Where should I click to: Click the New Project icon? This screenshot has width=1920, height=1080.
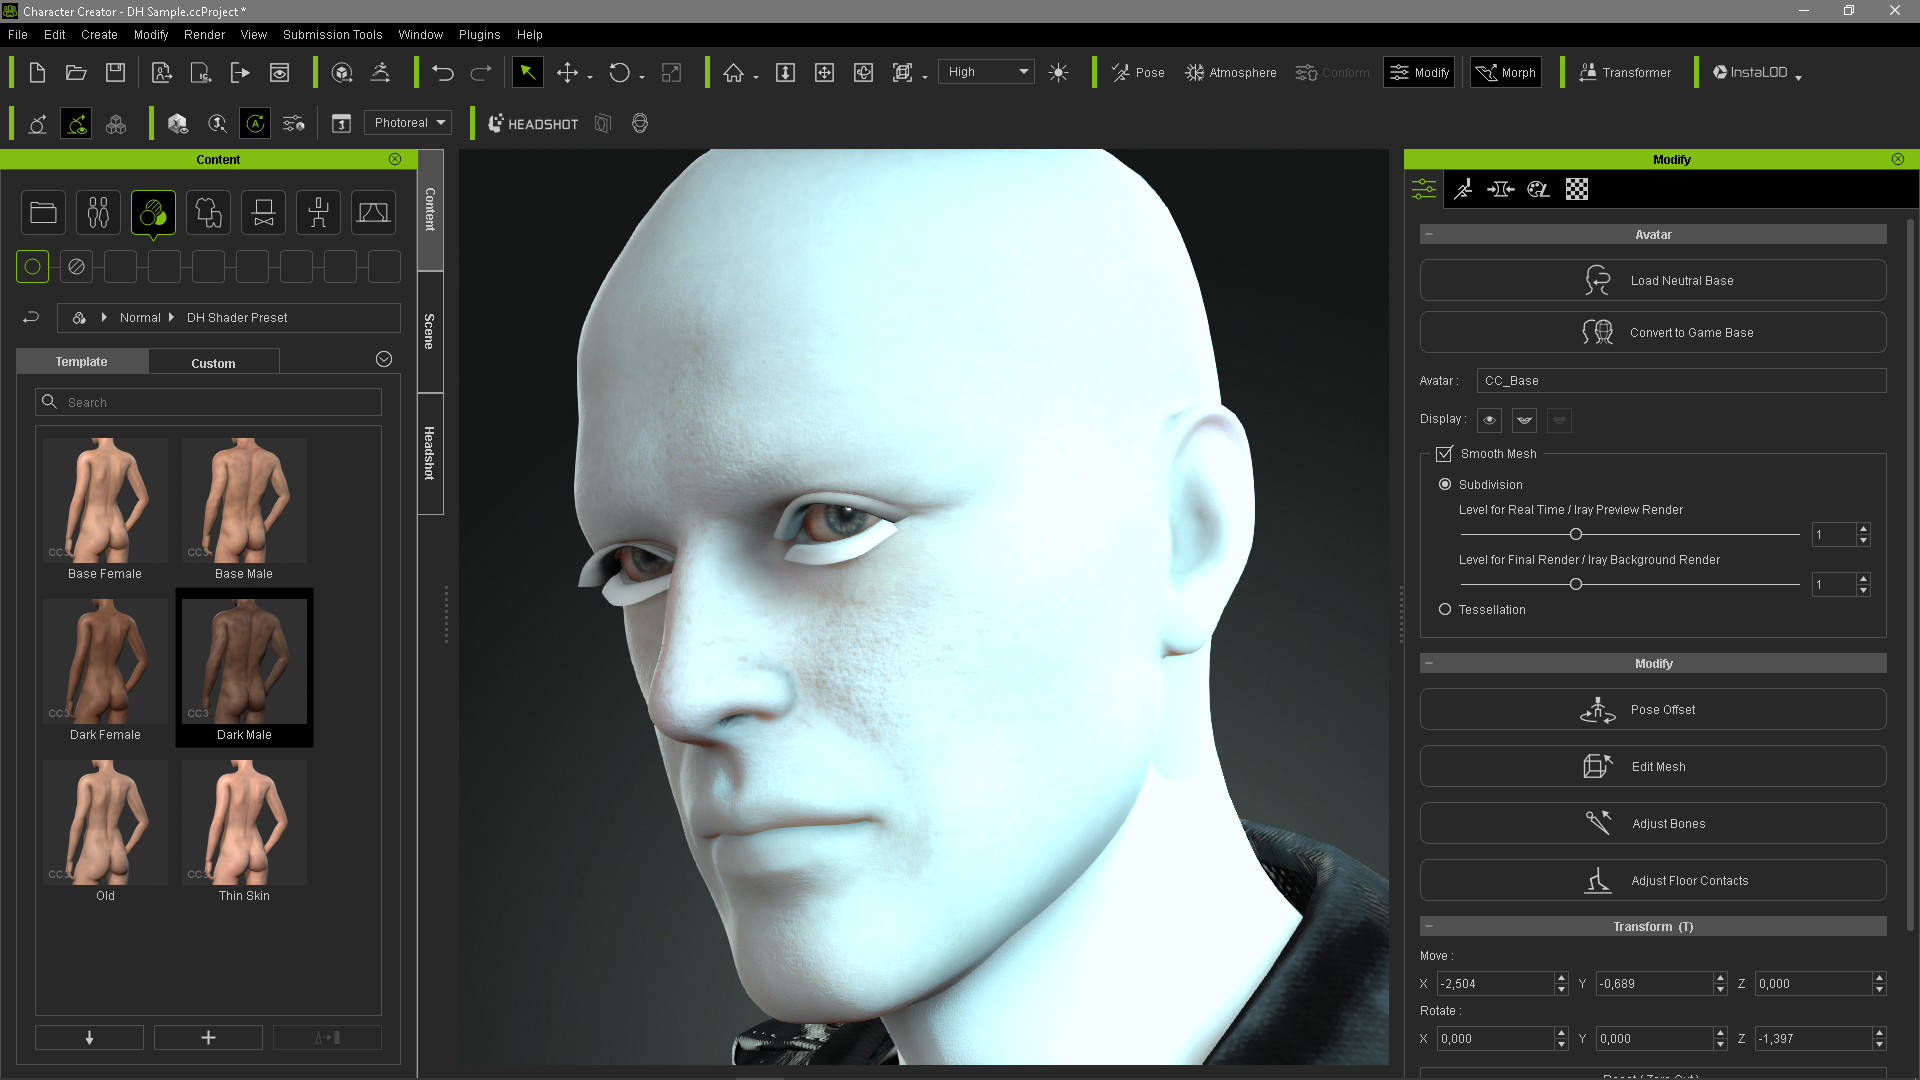coord(37,72)
